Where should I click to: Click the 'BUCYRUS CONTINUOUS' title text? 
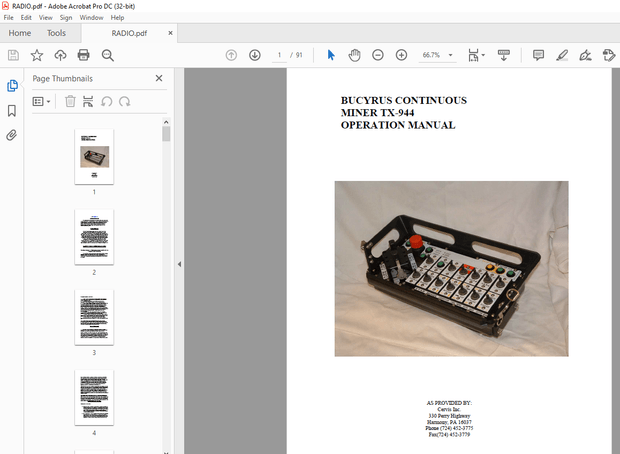click(404, 100)
